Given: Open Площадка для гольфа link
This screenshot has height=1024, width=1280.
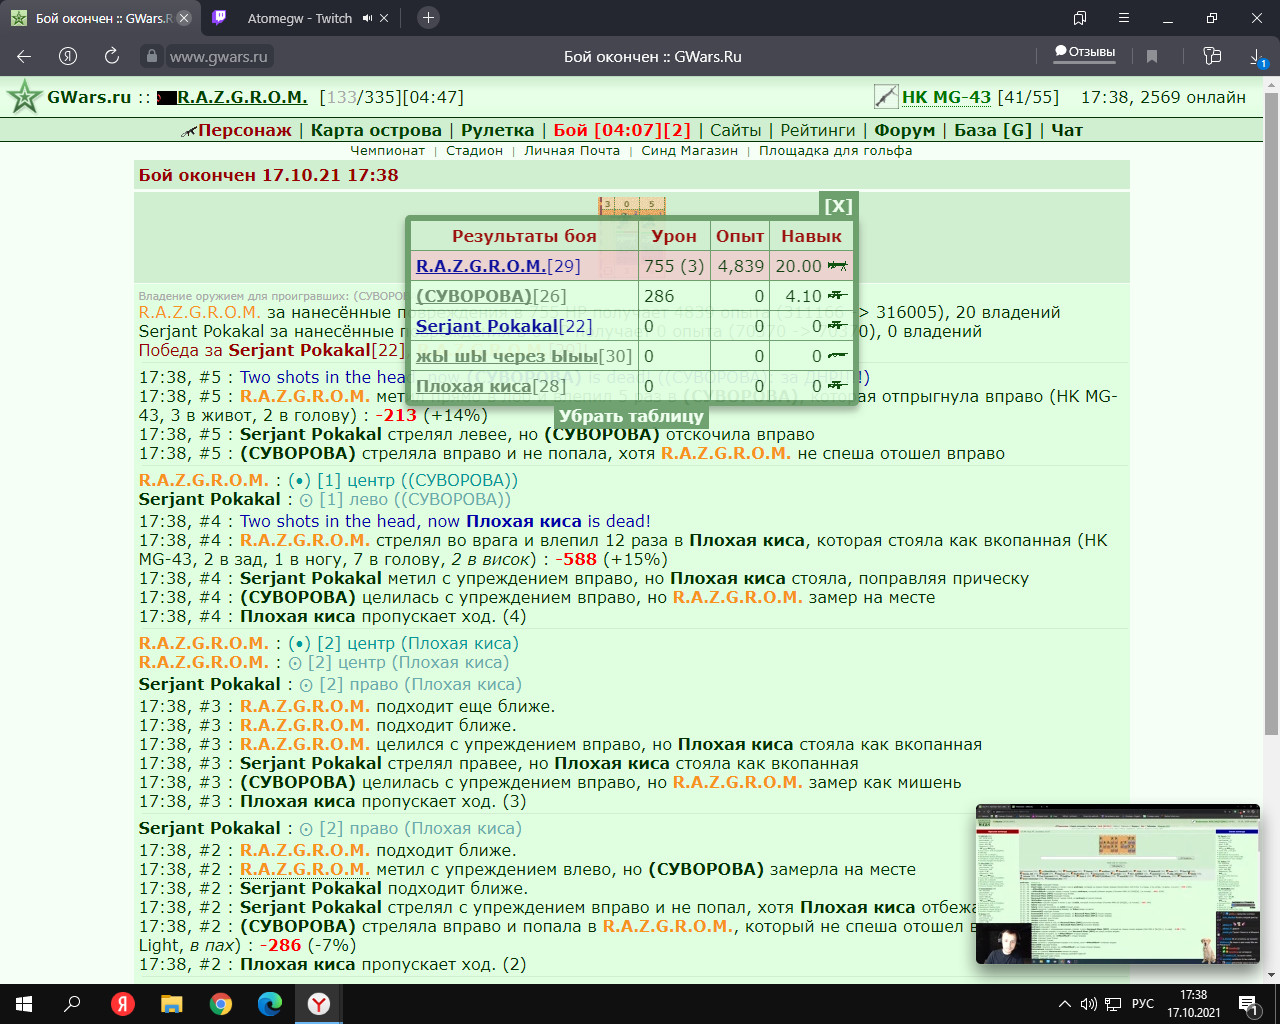Looking at the screenshot, I should click(x=835, y=151).
